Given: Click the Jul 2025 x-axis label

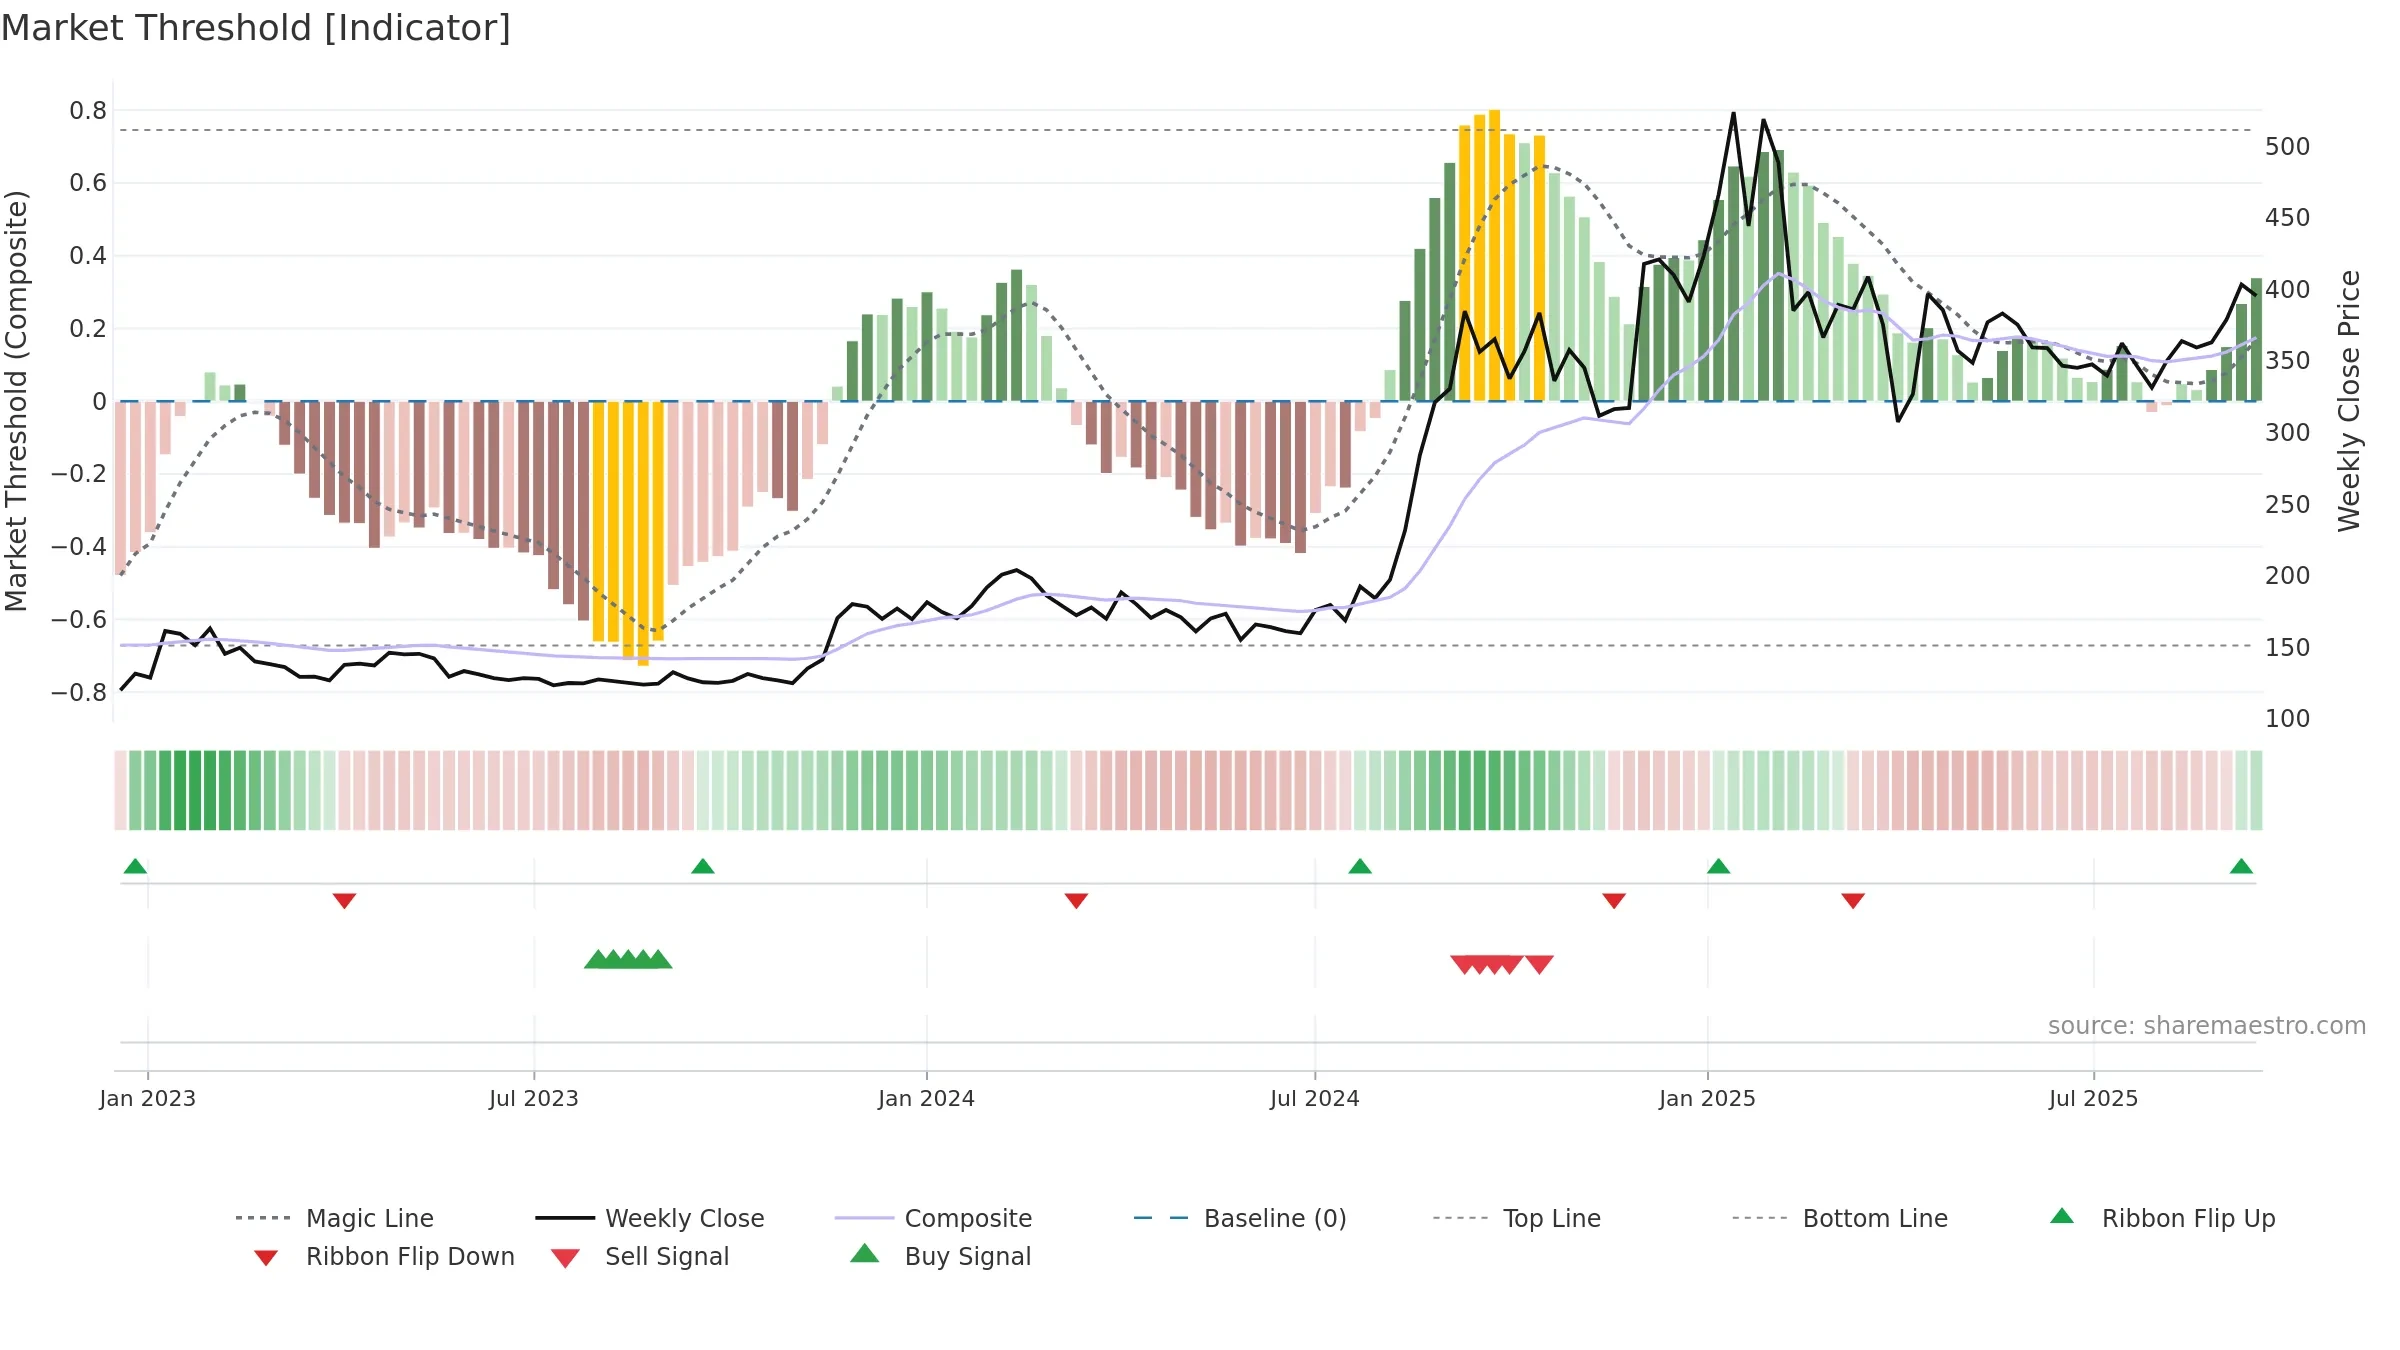Looking at the screenshot, I should (2094, 1098).
